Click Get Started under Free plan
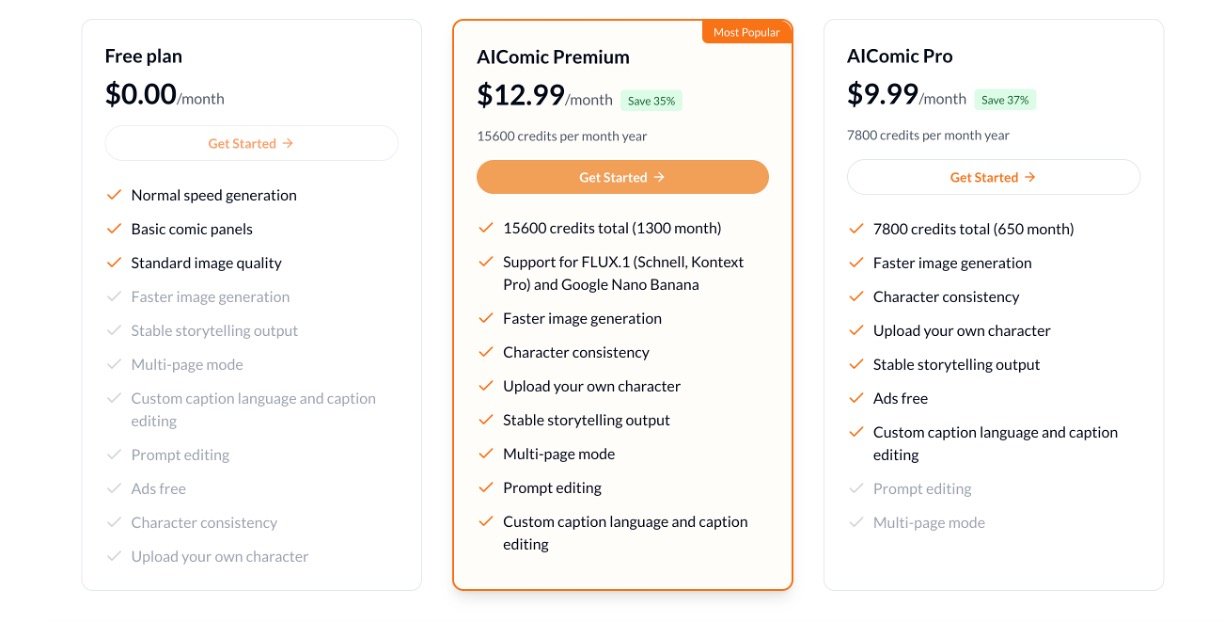The height and width of the screenshot is (622, 1224). pos(251,144)
